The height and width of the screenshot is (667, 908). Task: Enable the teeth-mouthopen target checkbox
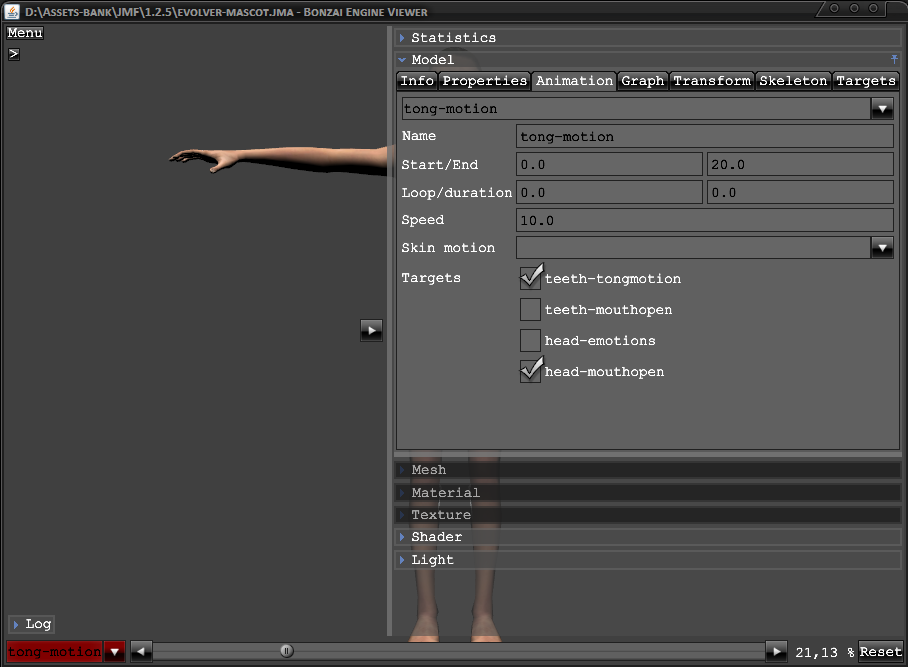pos(530,310)
